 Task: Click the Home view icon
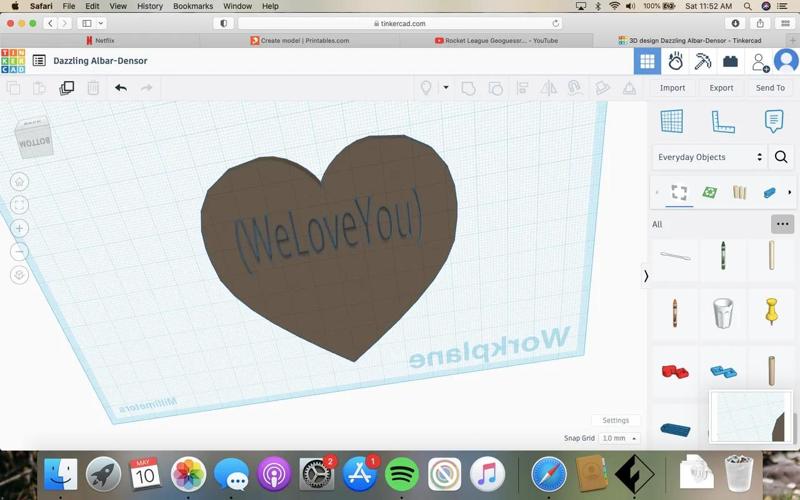coord(19,182)
